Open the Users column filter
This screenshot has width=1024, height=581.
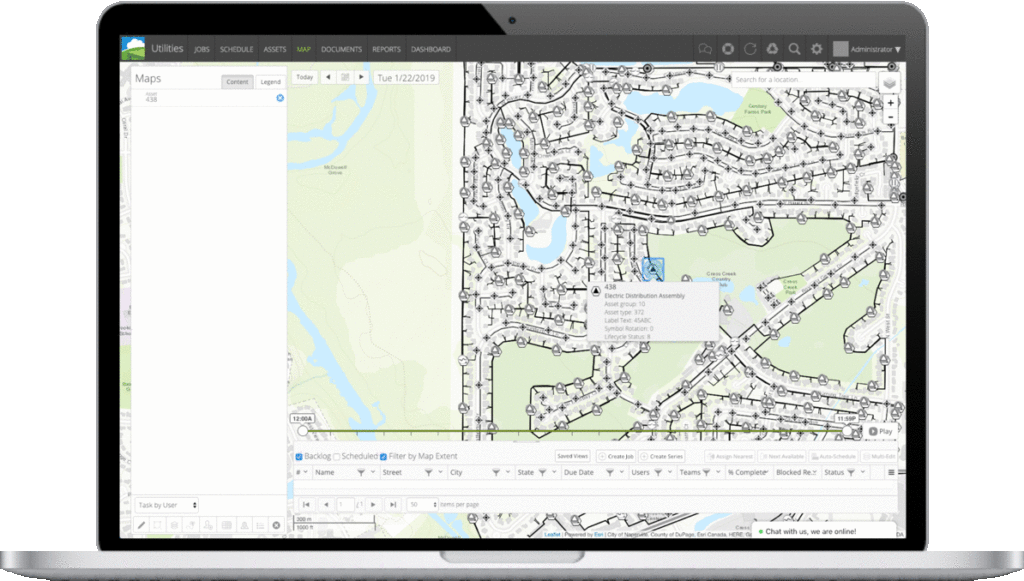click(658, 472)
